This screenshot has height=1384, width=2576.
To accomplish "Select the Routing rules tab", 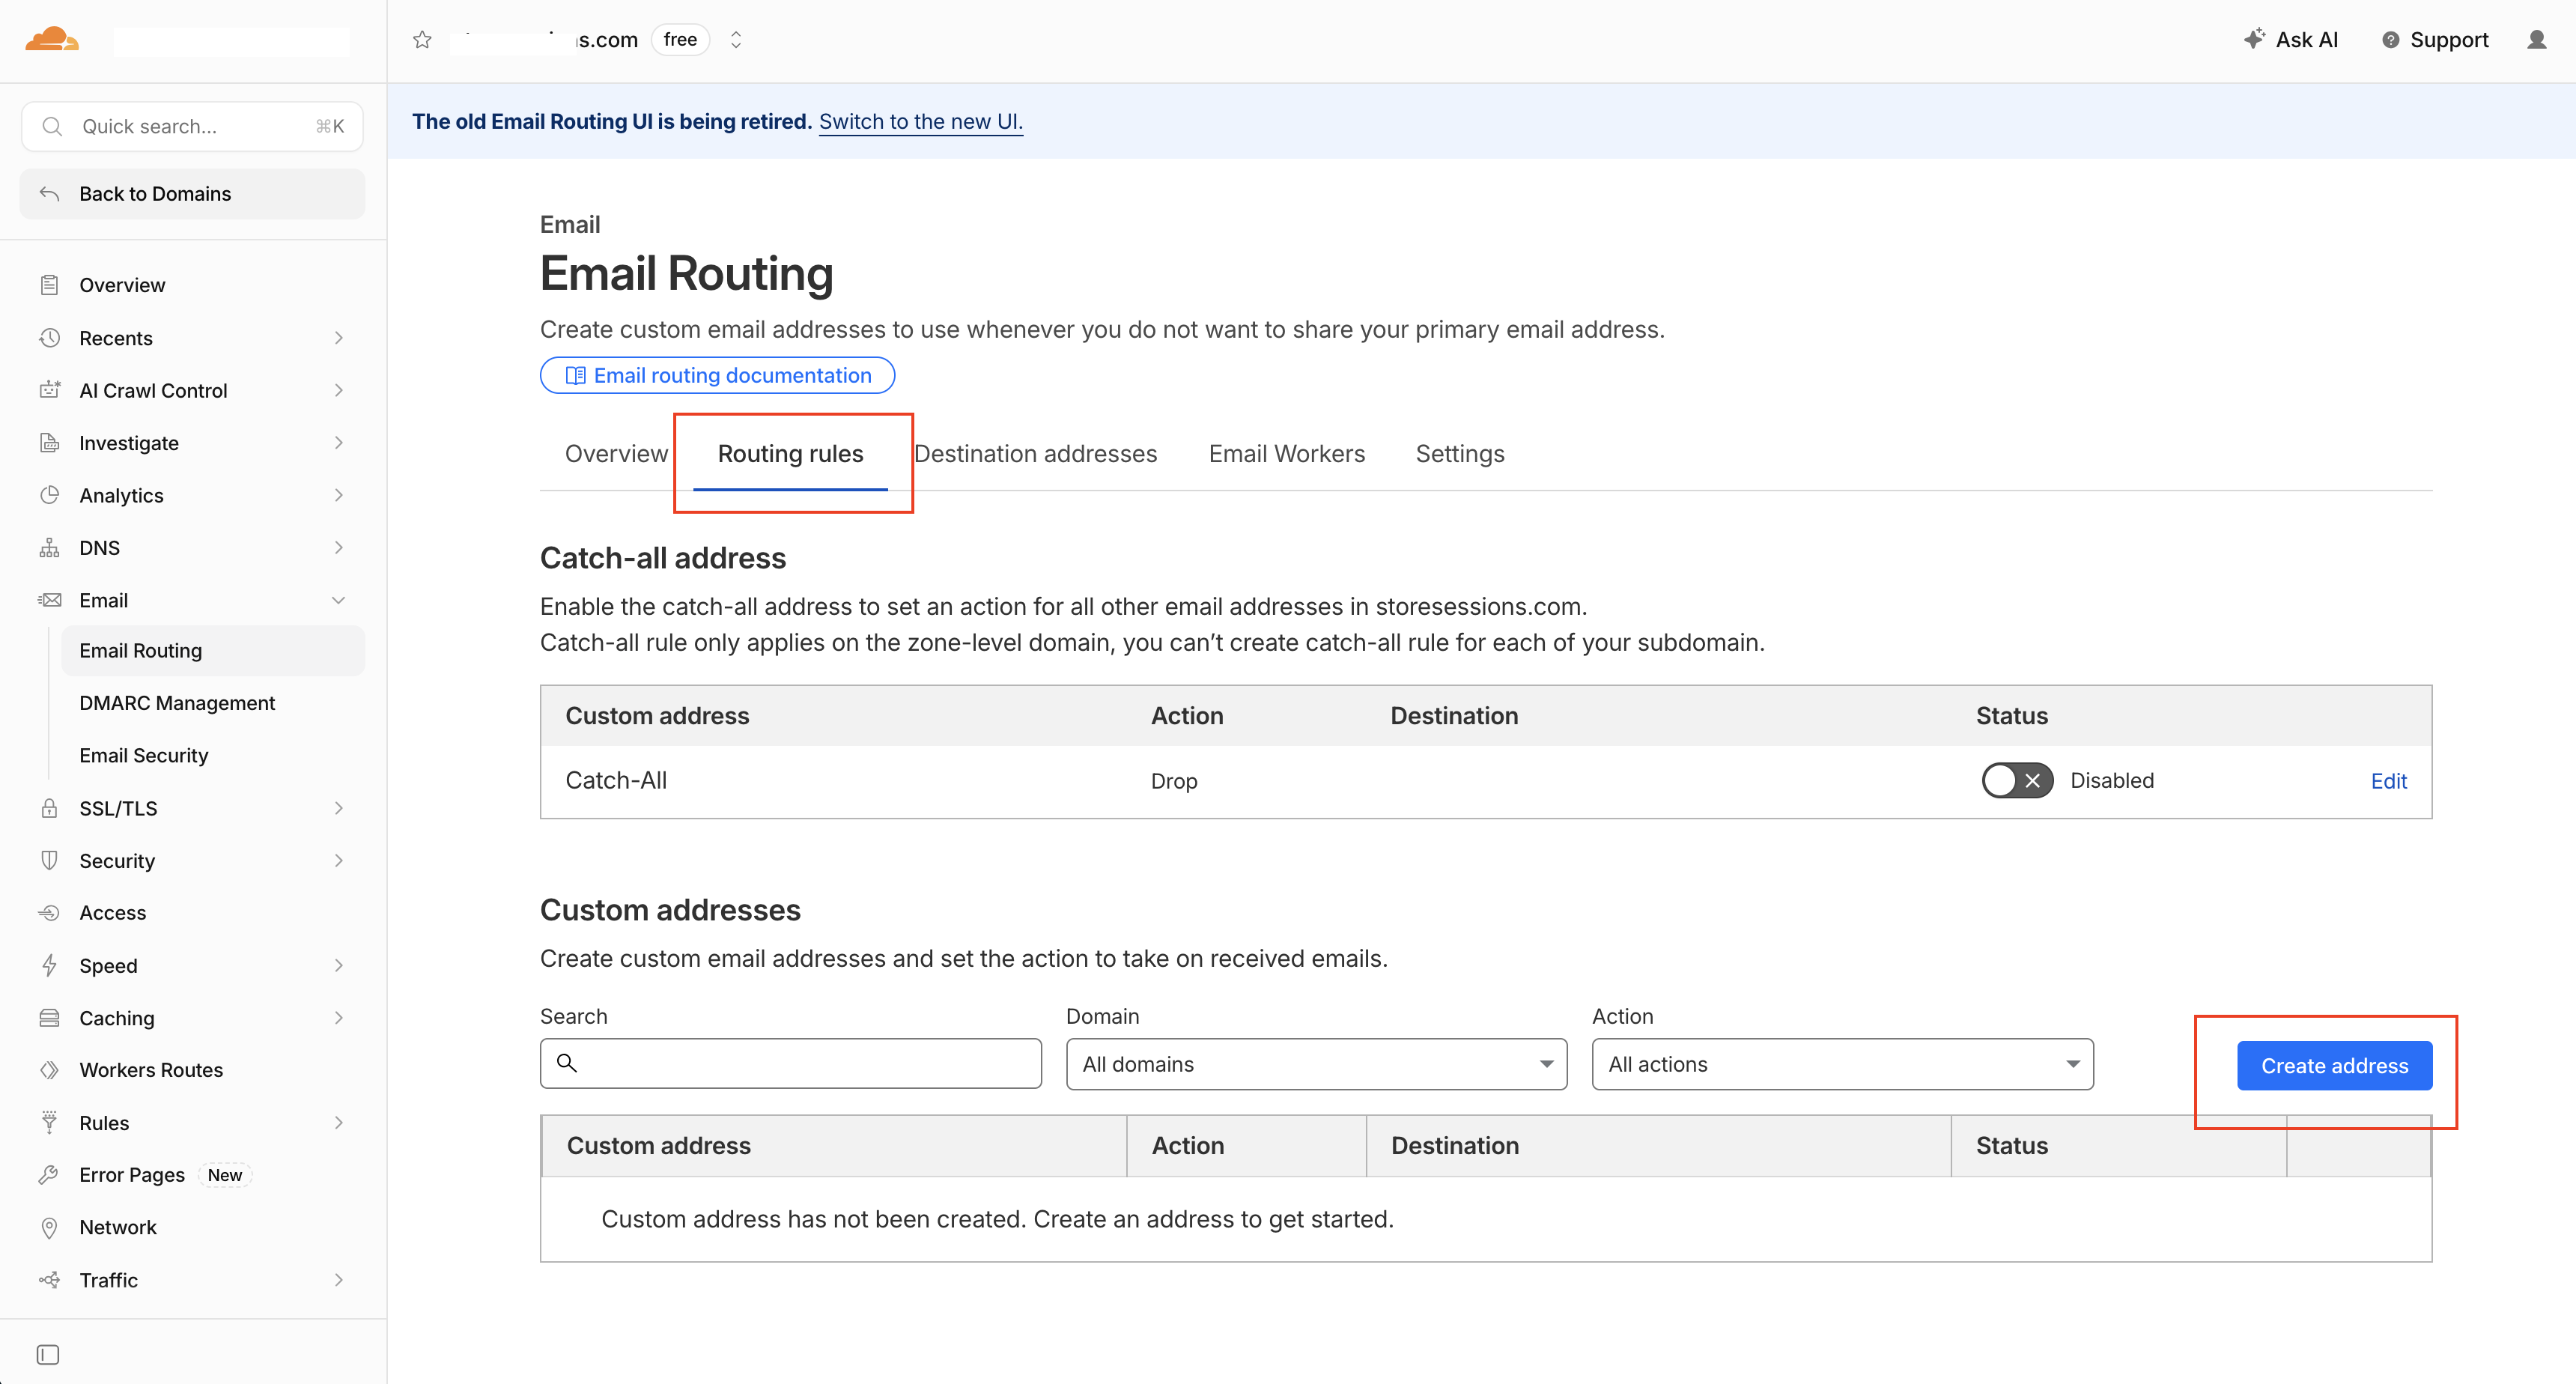I will 790,454.
